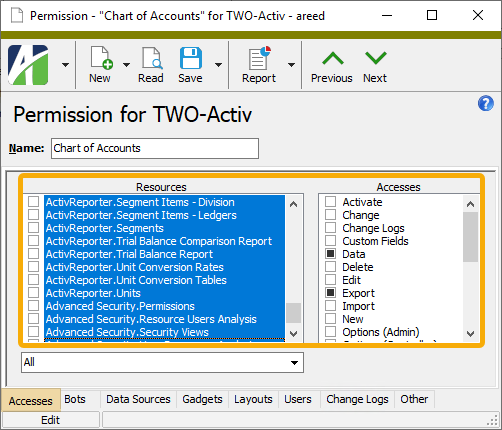Toggle the Custom Fields access checkbox

tap(330, 241)
